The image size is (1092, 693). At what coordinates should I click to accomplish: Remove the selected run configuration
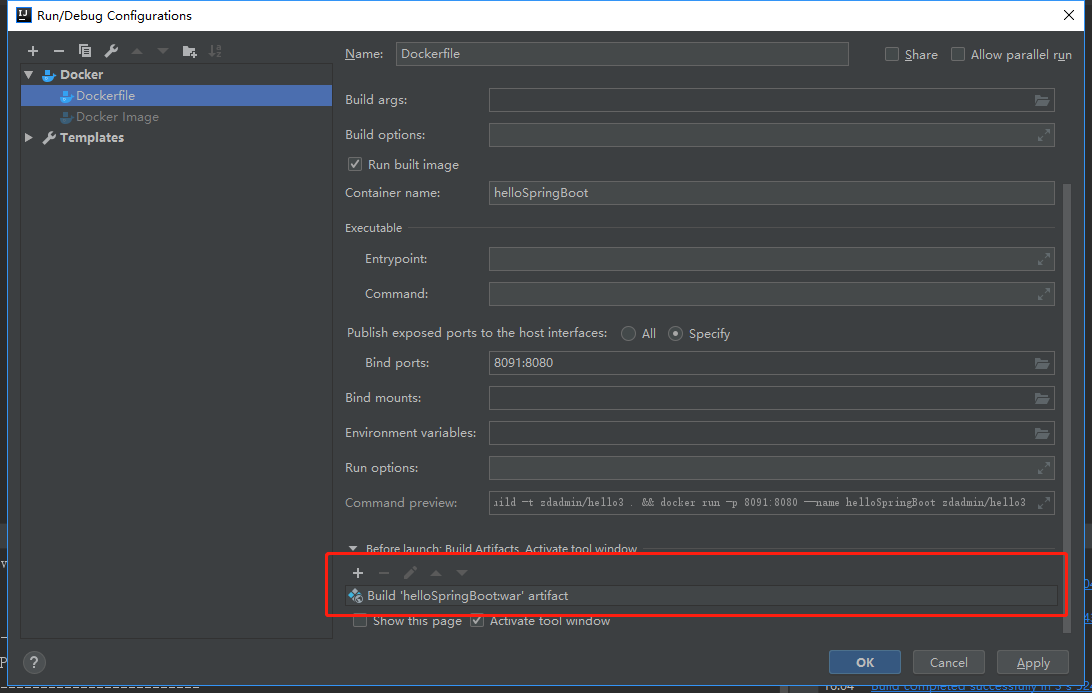[x=58, y=51]
